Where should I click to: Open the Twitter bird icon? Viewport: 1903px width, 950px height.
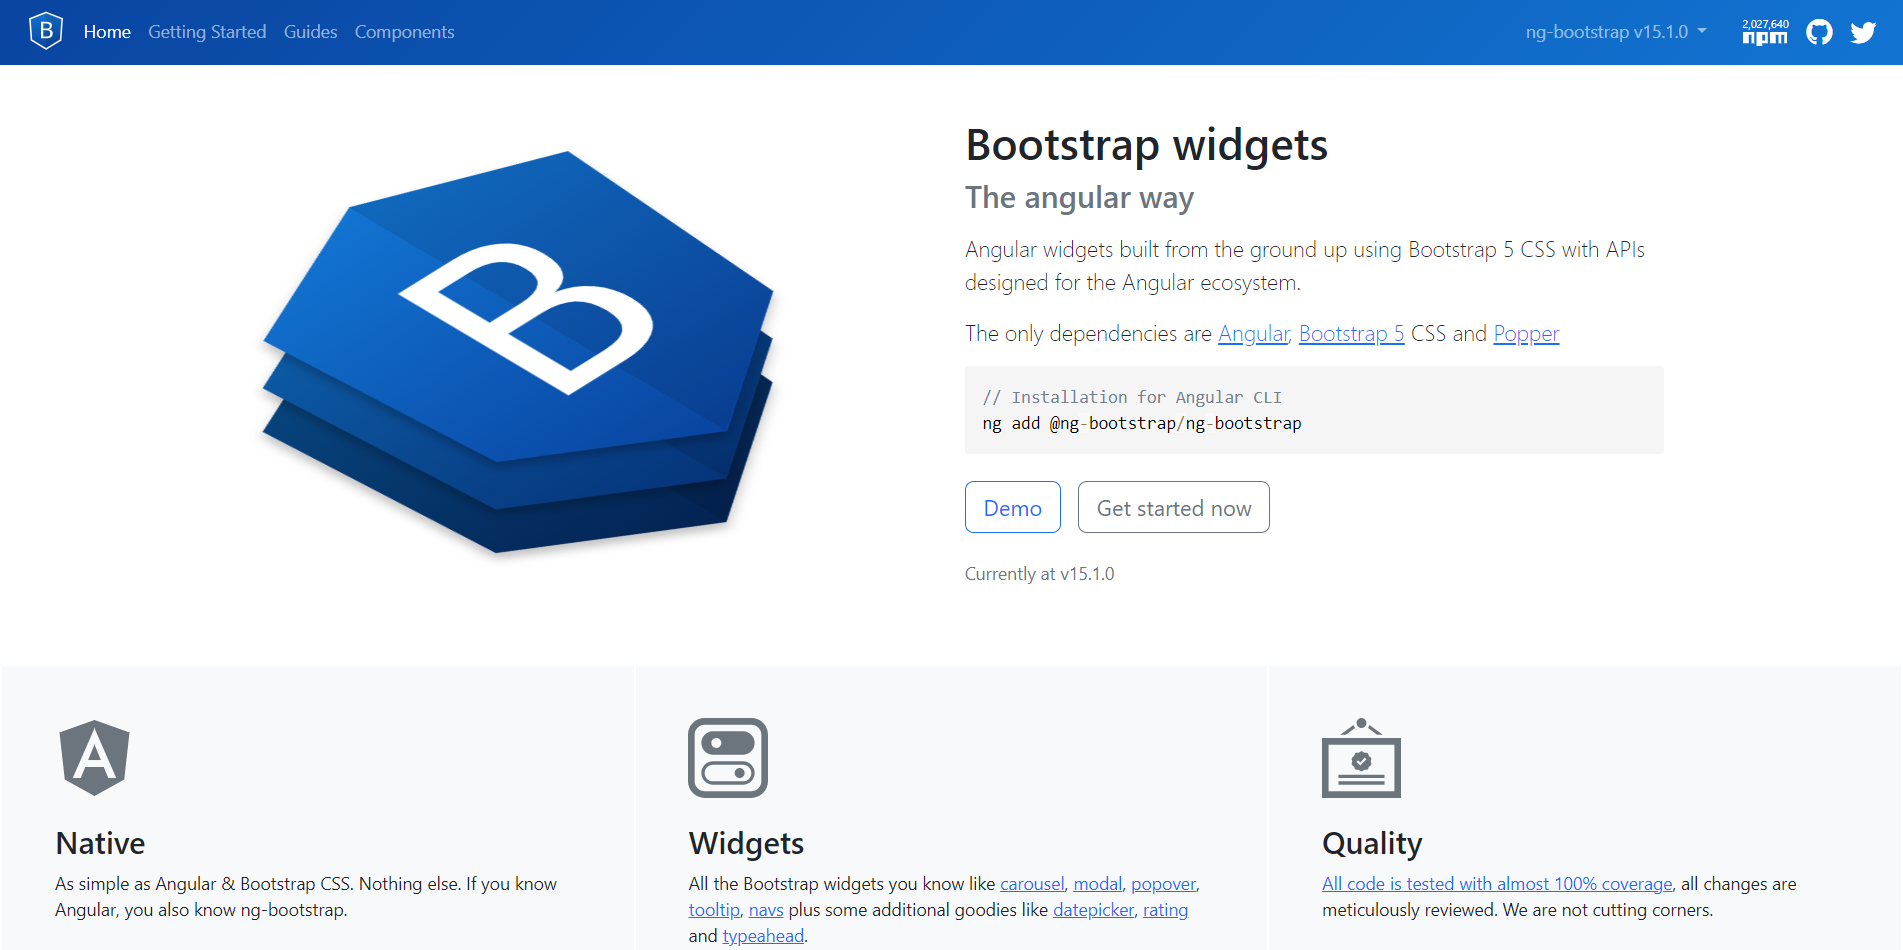1863,32
